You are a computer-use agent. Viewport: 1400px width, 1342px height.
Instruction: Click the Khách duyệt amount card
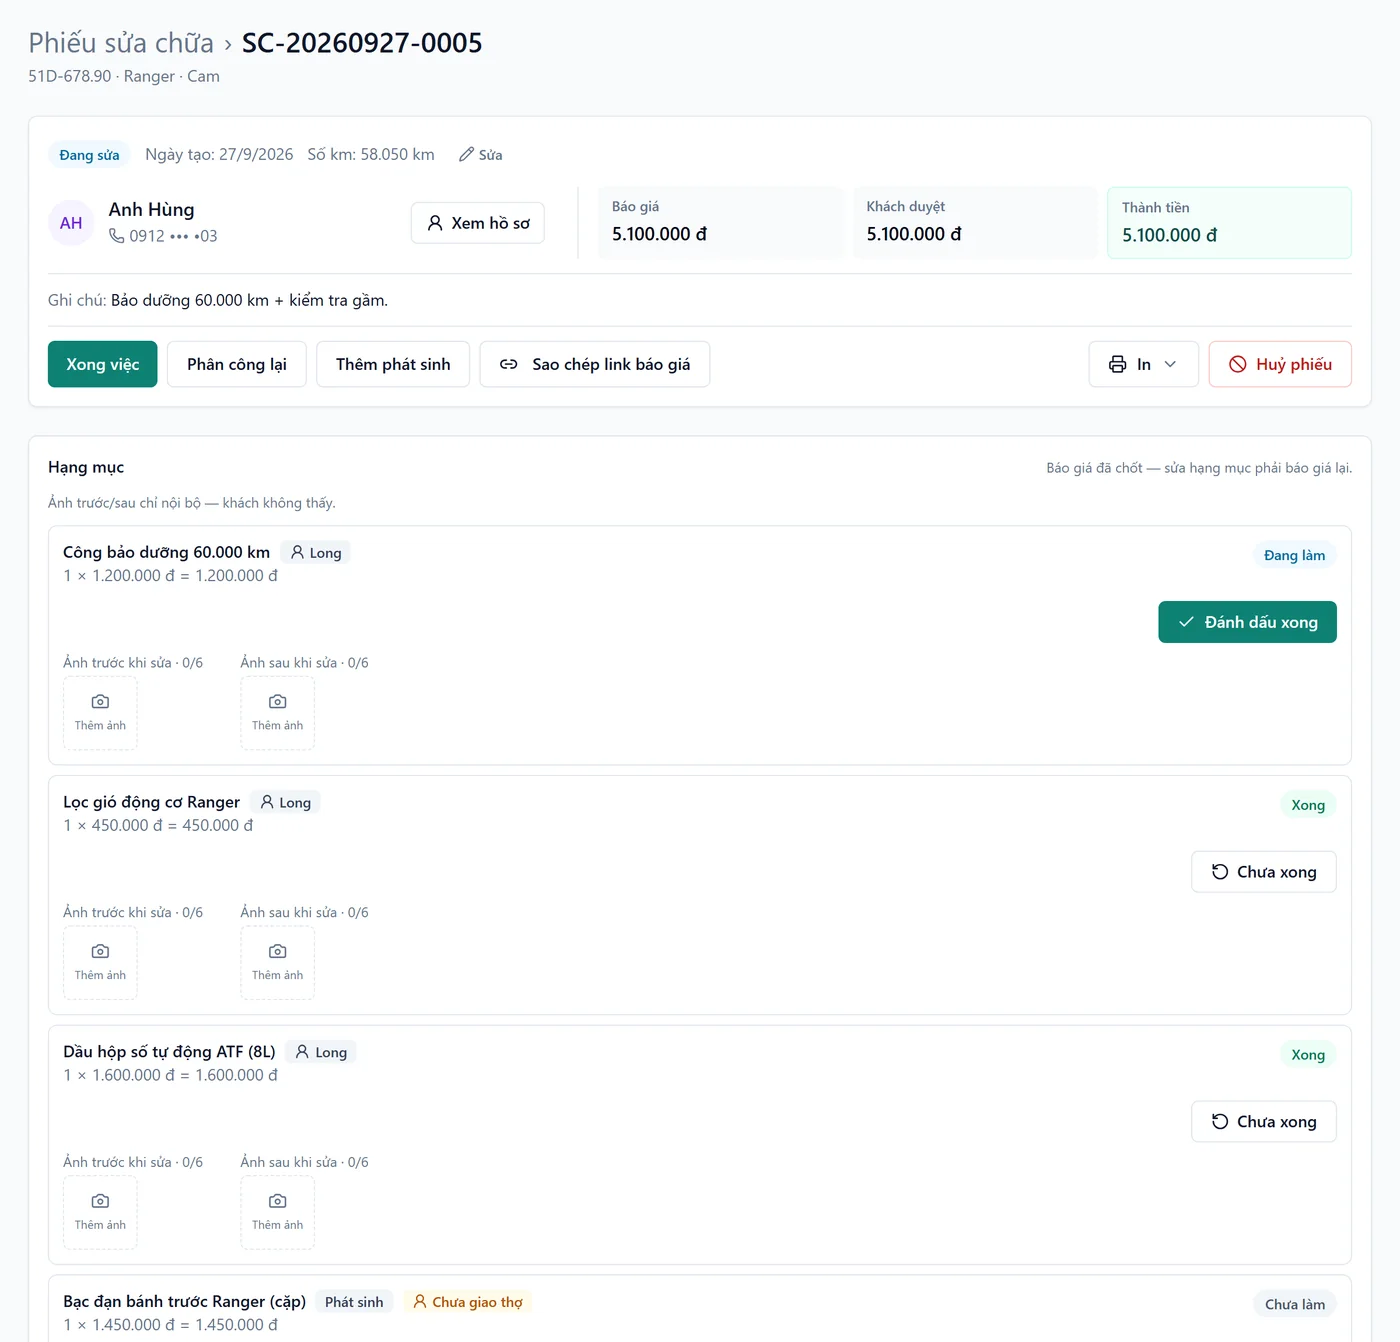tap(975, 223)
